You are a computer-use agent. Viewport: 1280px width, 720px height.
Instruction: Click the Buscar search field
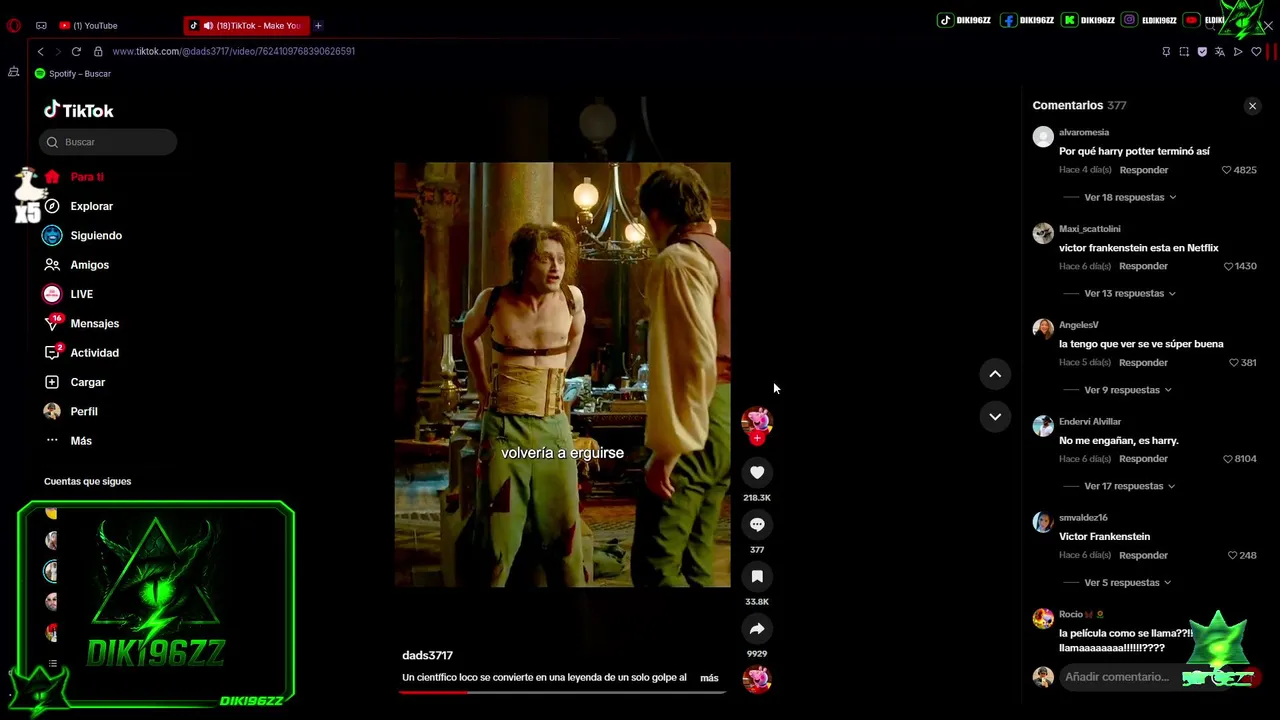tap(108, 142)
